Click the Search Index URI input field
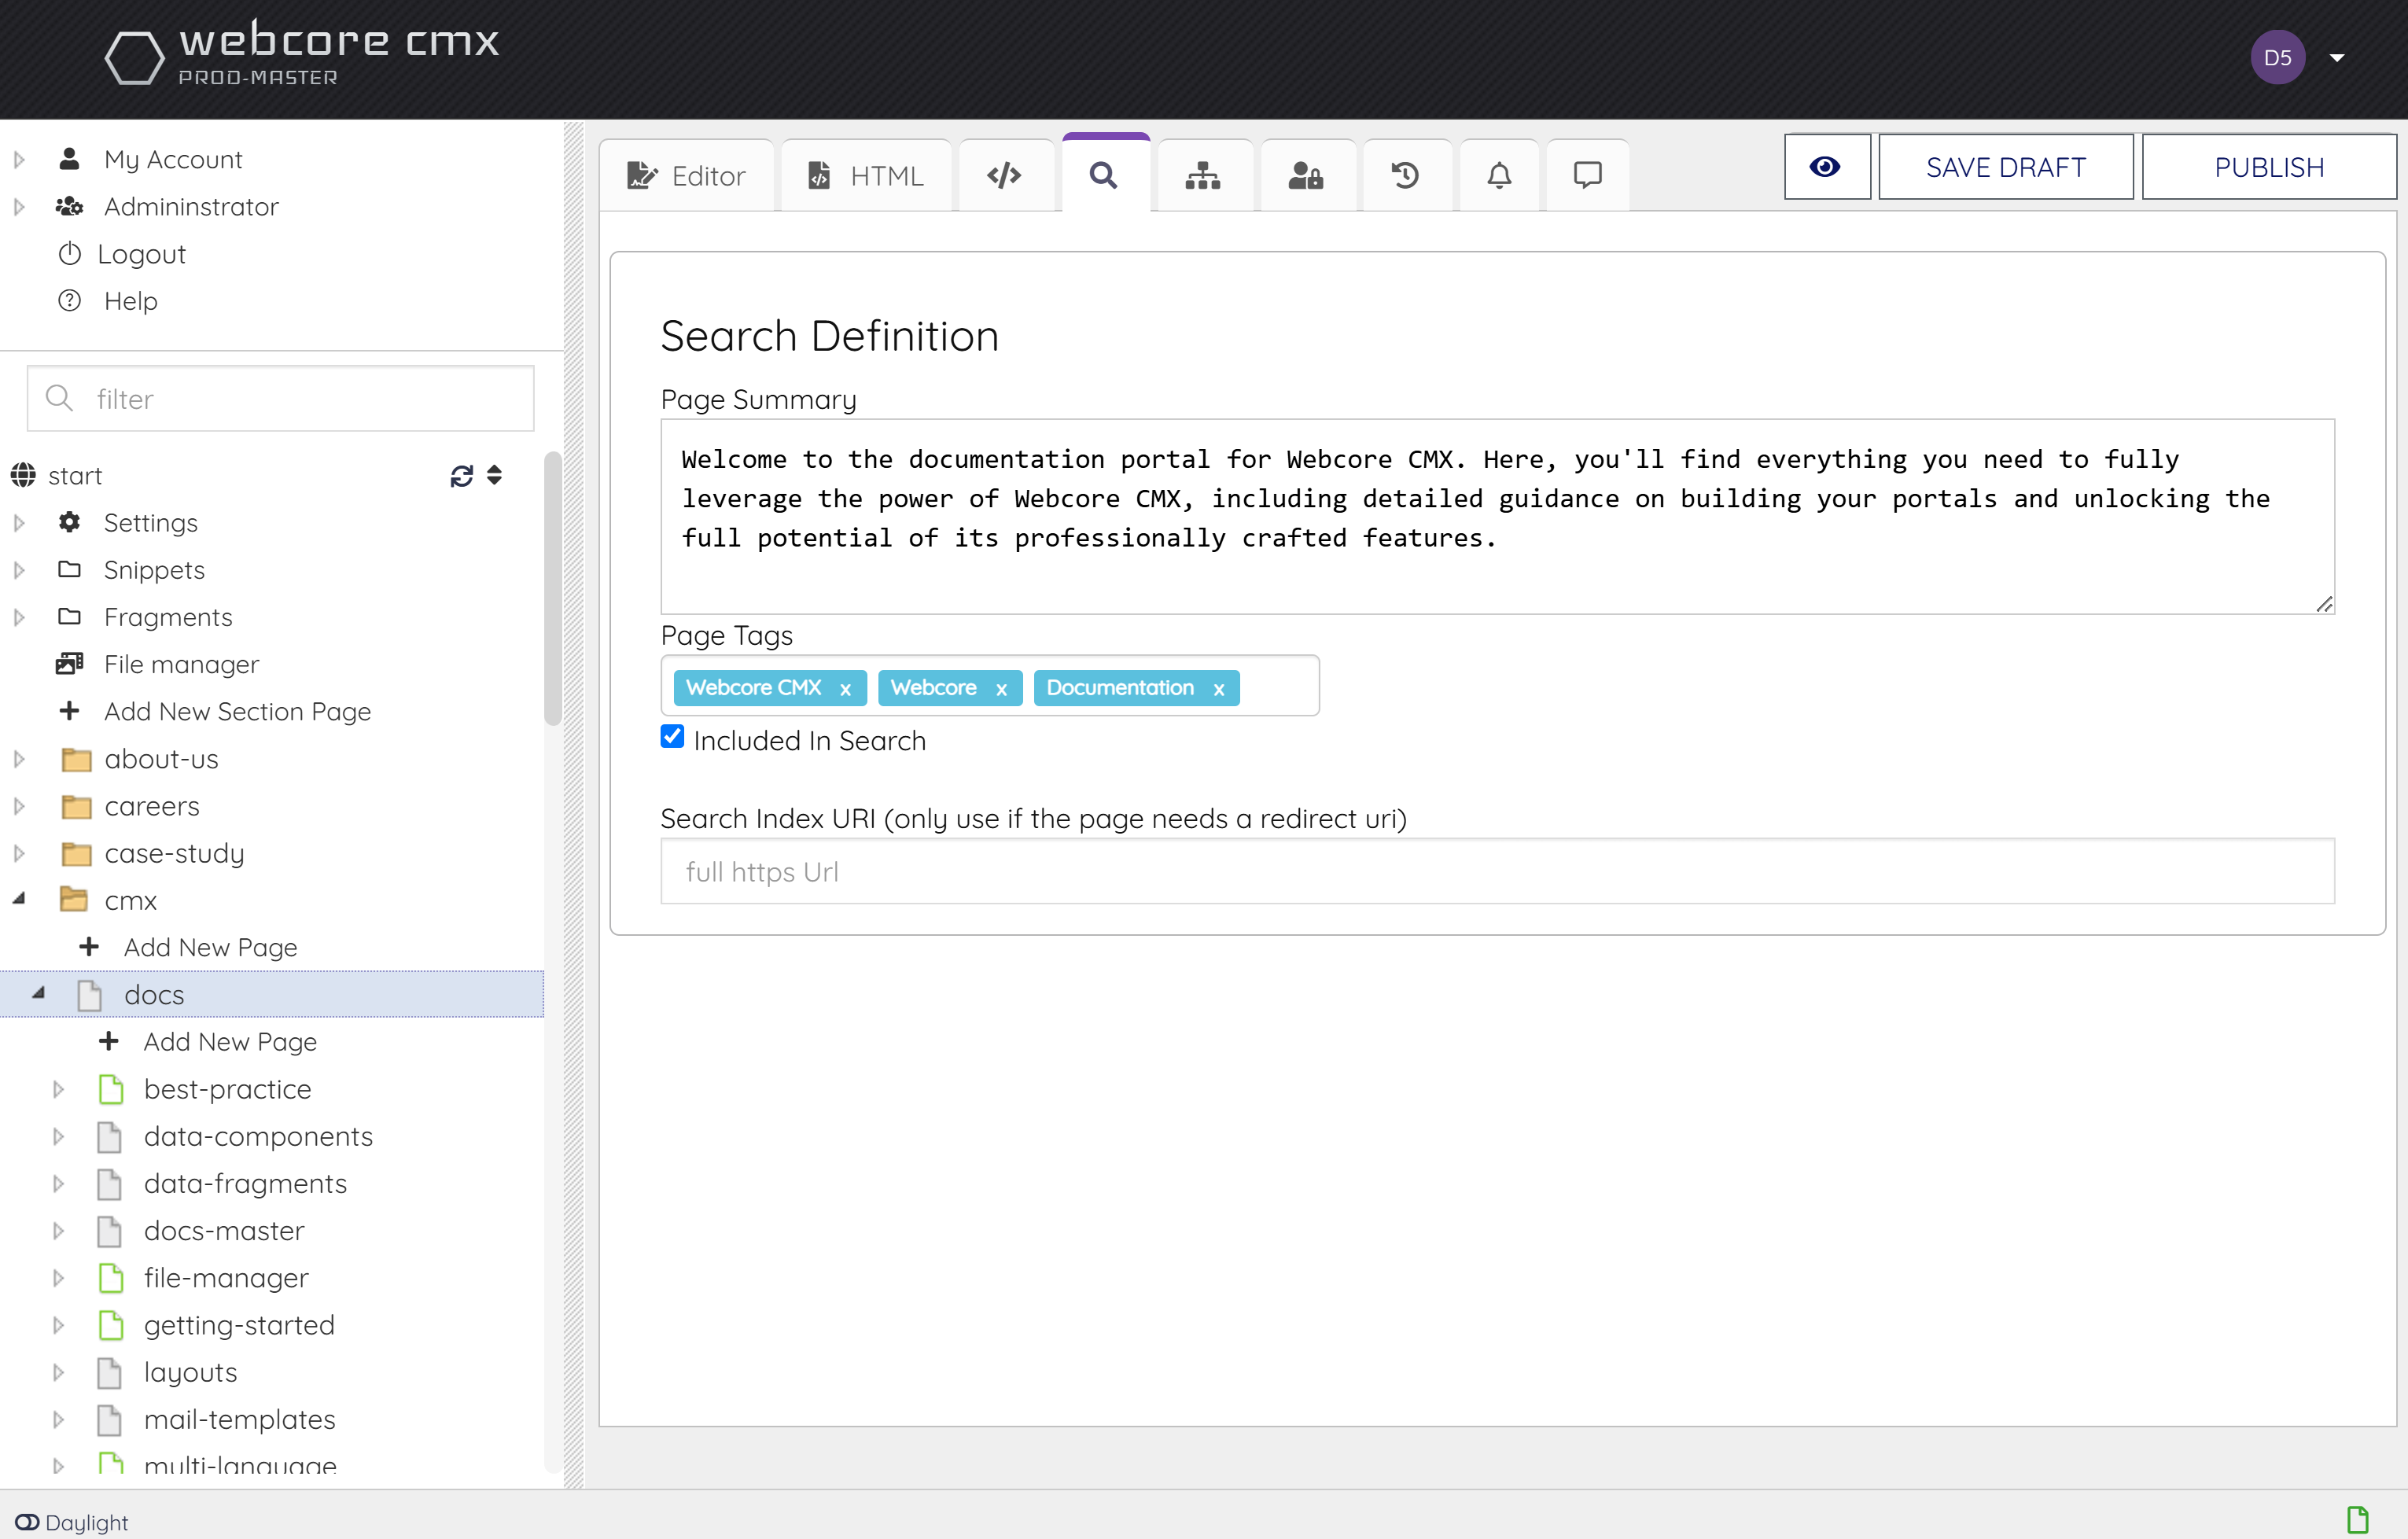The image size is (2408, 1539). (x=1497, y=871)
